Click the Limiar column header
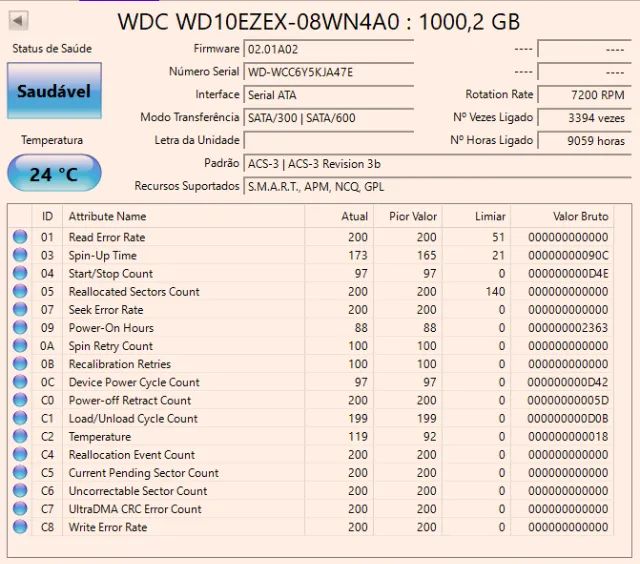This screenshot has height=564, width=640. tap(476, 216)
